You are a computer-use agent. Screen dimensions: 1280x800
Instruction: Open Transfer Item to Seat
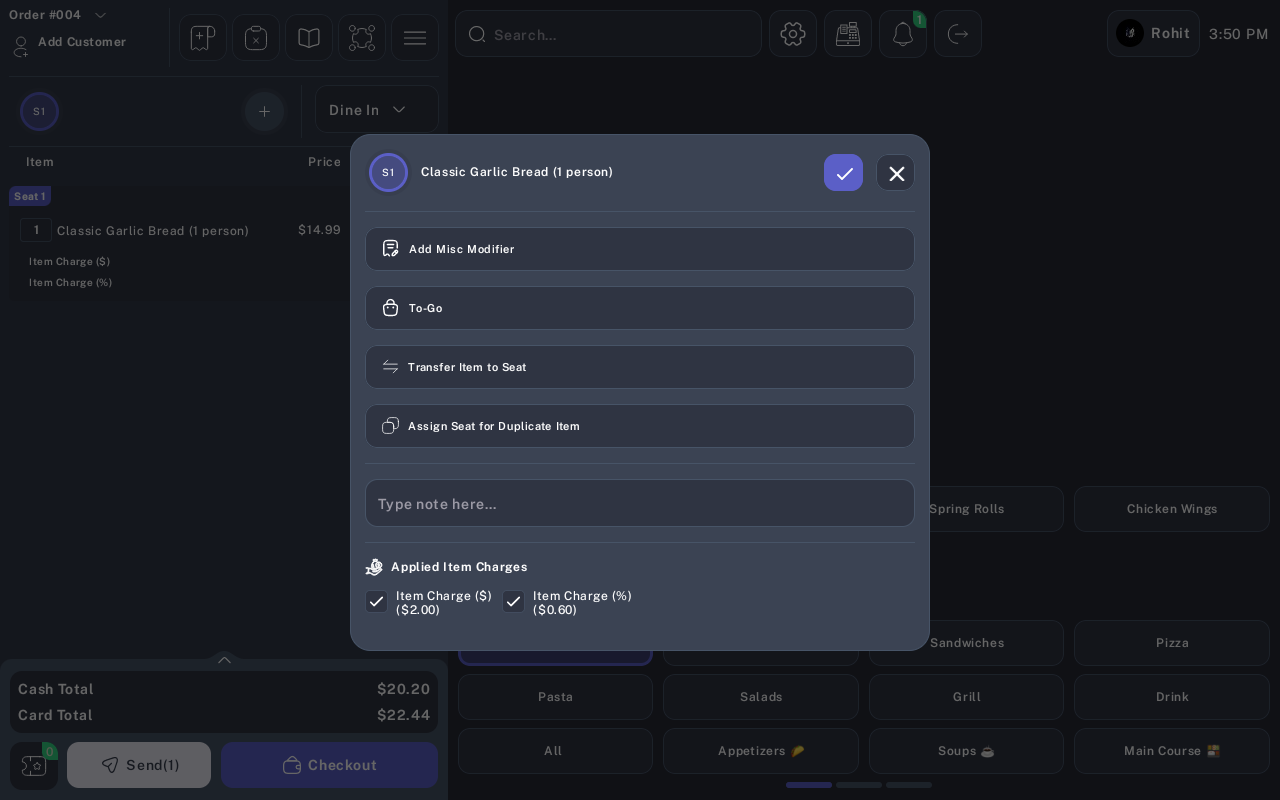point(640,367)
